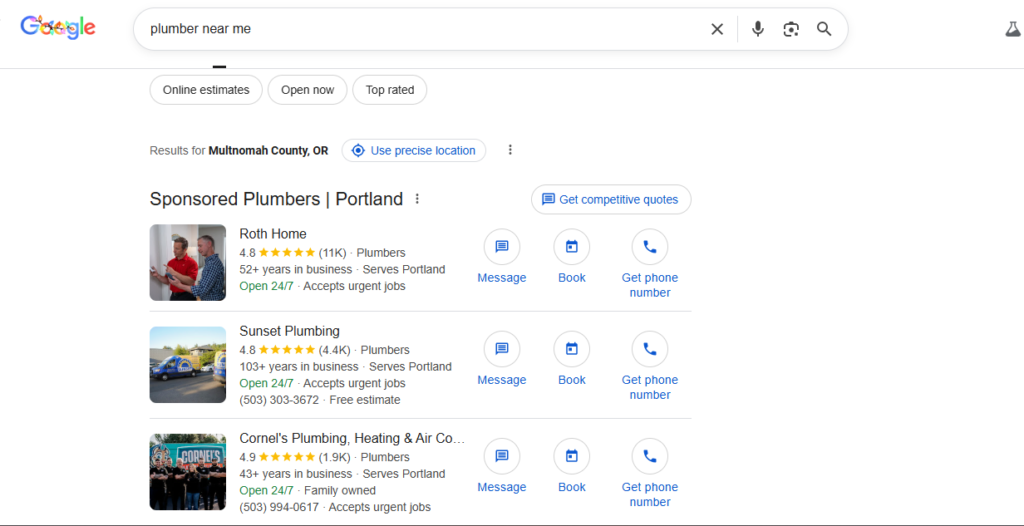Open Cornel's Plumbing, Heating & Air listing
The width and height of the screenshot is (1024, 526).
click(352, 438)
